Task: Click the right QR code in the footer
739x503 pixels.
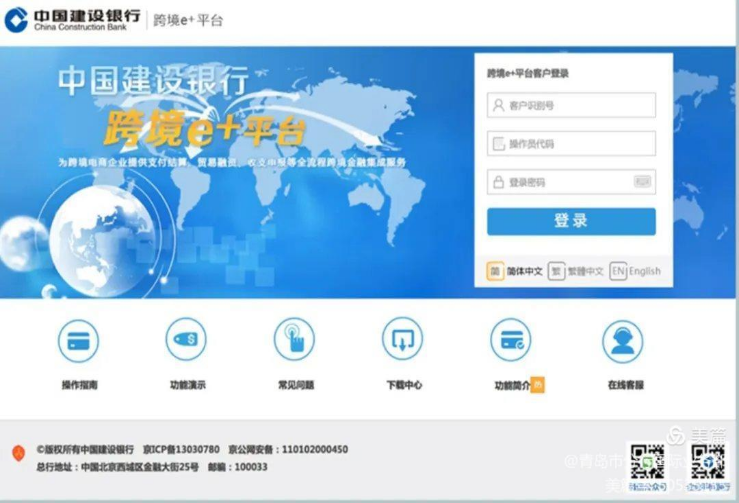Action: (x=708, y=462)
